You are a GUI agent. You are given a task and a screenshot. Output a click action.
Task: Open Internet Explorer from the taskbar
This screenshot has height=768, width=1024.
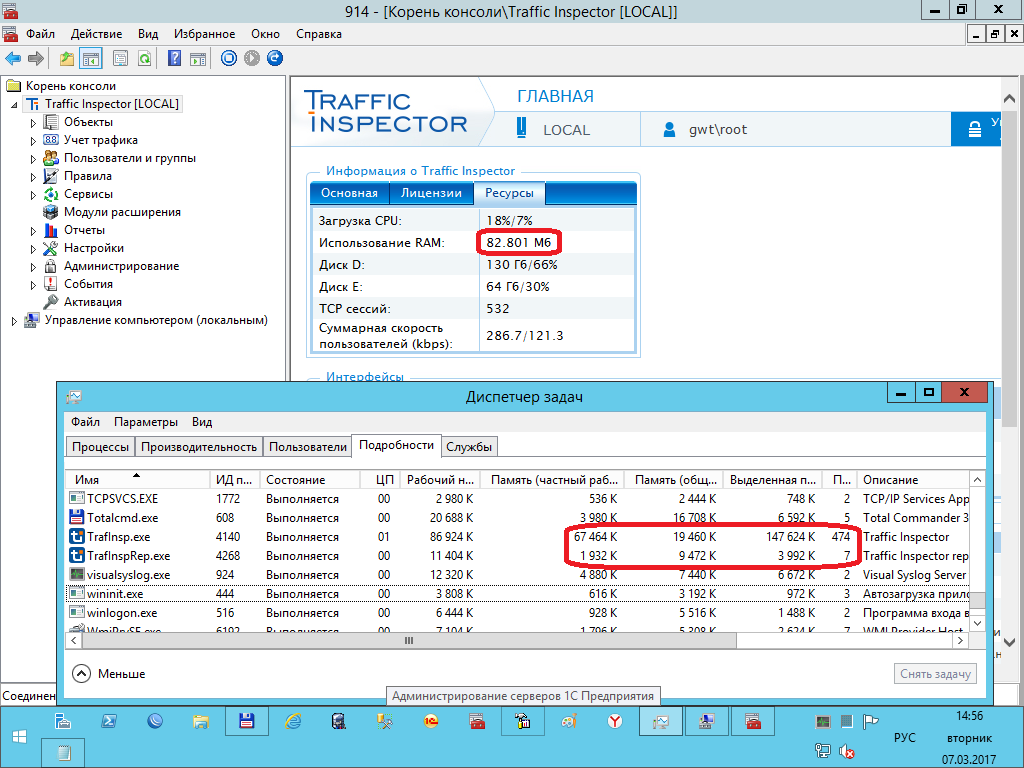pyautogui.click(x=293, y=722)
